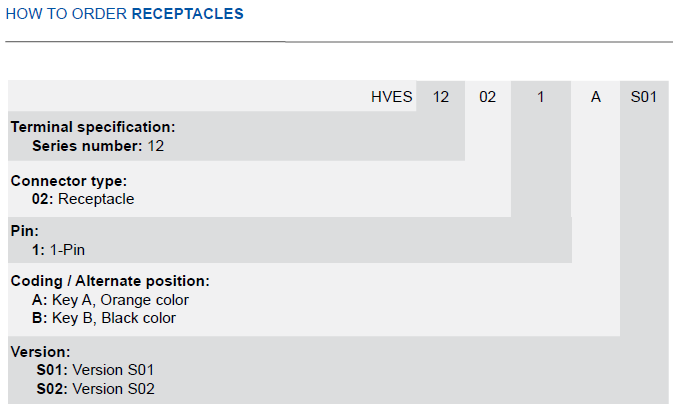Image resolution: width=673 pixels, height=412 pixels.
Task: Click the Connector type label
Action: click(x=69, y=181)
